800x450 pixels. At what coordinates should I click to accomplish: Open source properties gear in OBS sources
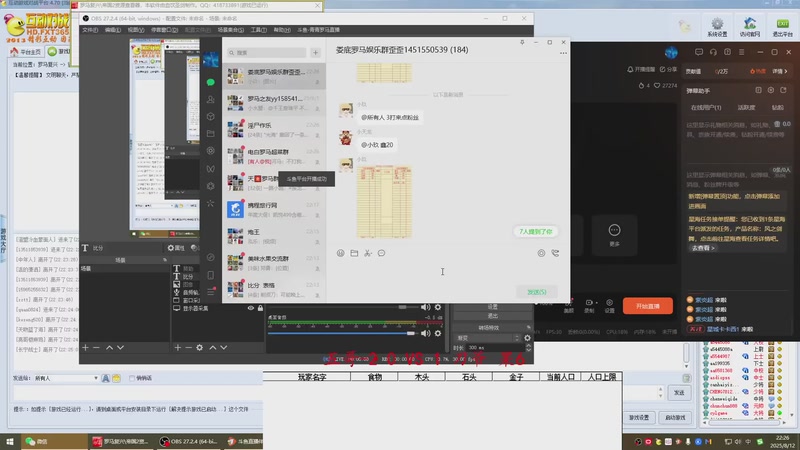(x=199, y=347)
